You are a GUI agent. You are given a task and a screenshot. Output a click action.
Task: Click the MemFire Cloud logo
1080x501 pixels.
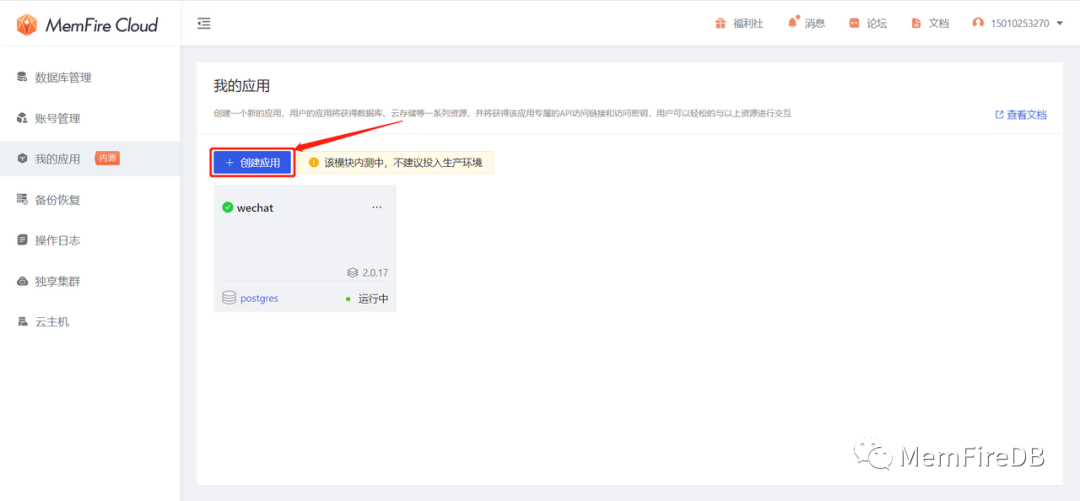pos(87,25)
